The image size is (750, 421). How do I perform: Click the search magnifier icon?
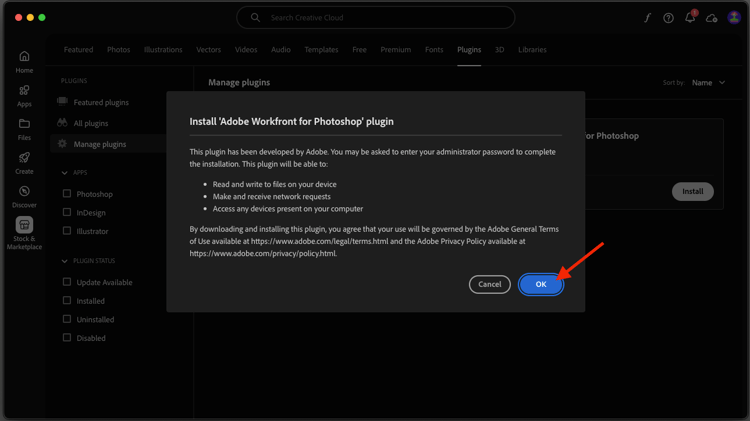pyautogui.click(x=255, y=18)
